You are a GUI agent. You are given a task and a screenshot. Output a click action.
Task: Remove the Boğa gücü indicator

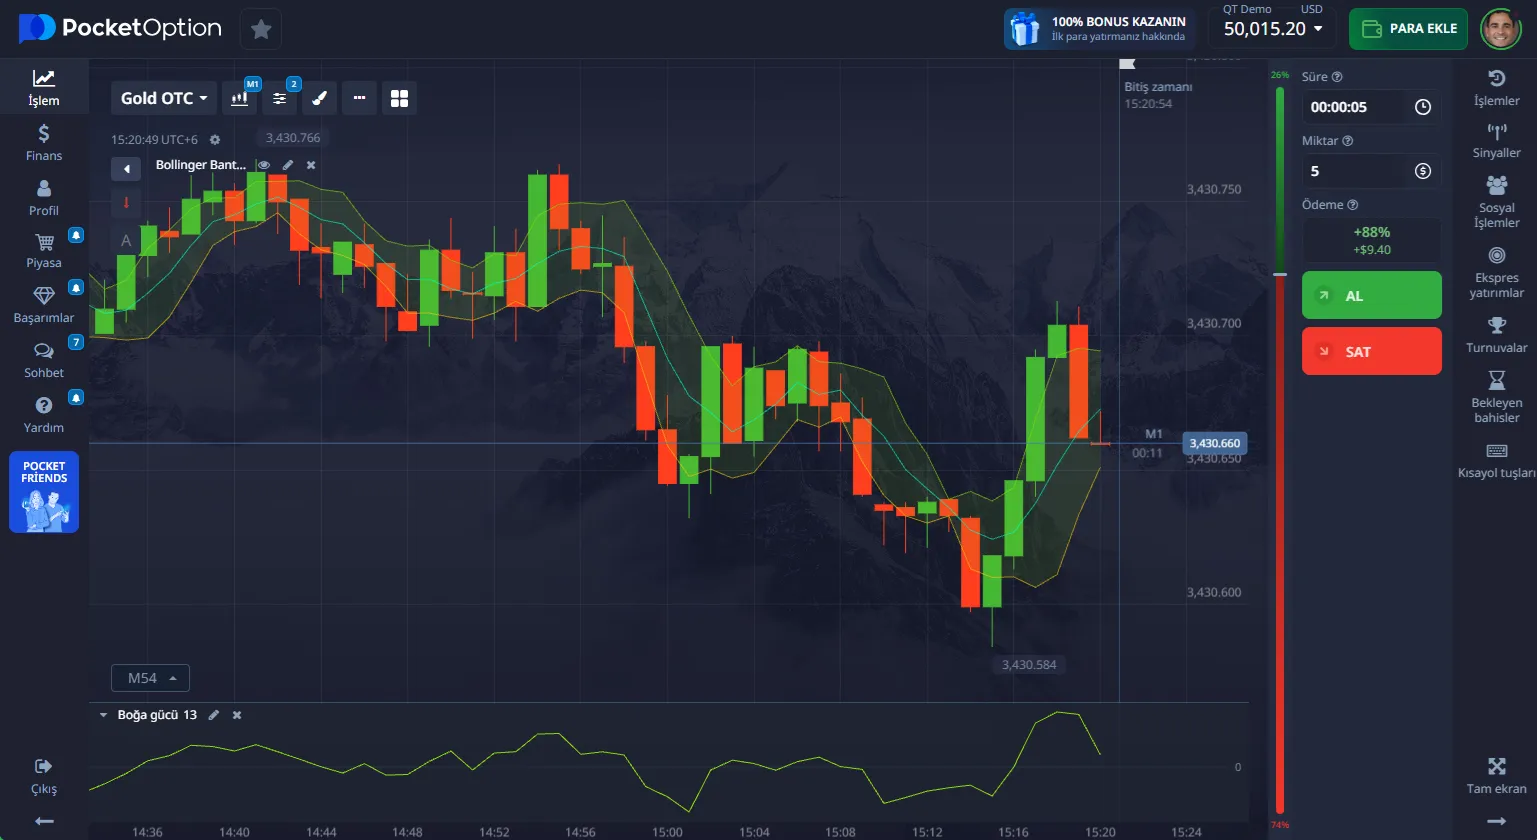tap(237, 715)
